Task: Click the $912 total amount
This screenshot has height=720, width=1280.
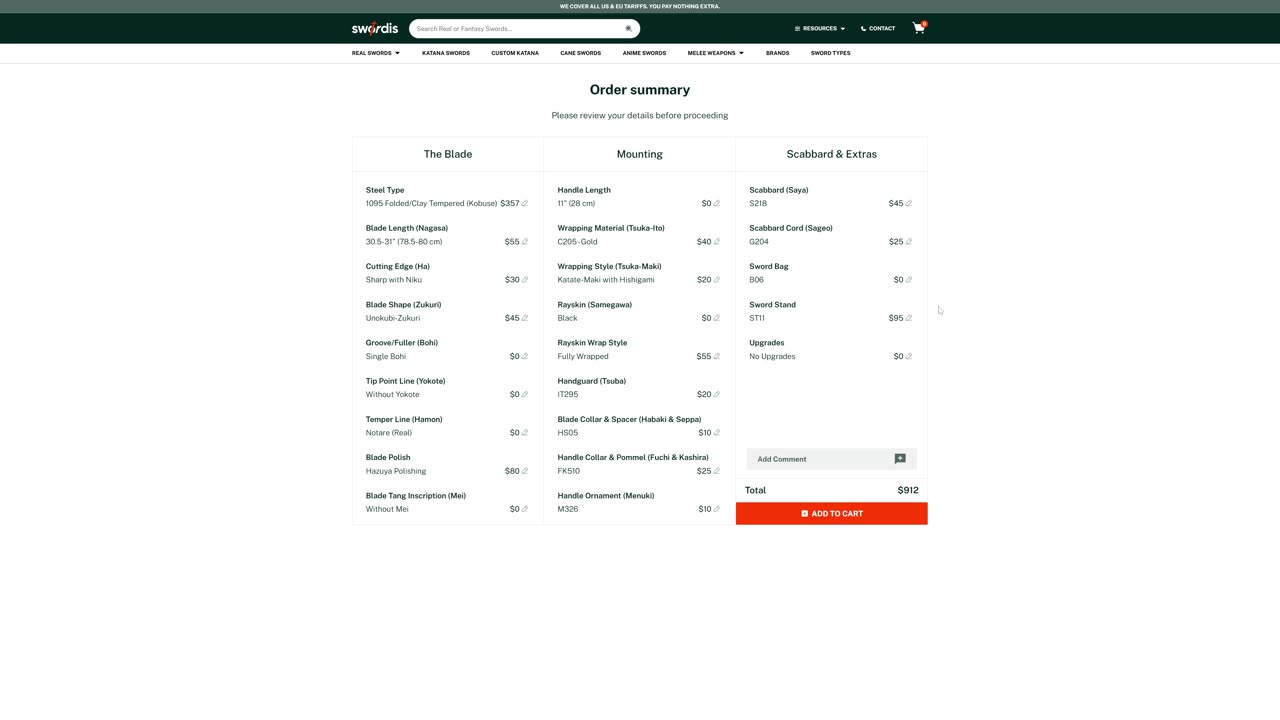Action: [x=908, y=490]
